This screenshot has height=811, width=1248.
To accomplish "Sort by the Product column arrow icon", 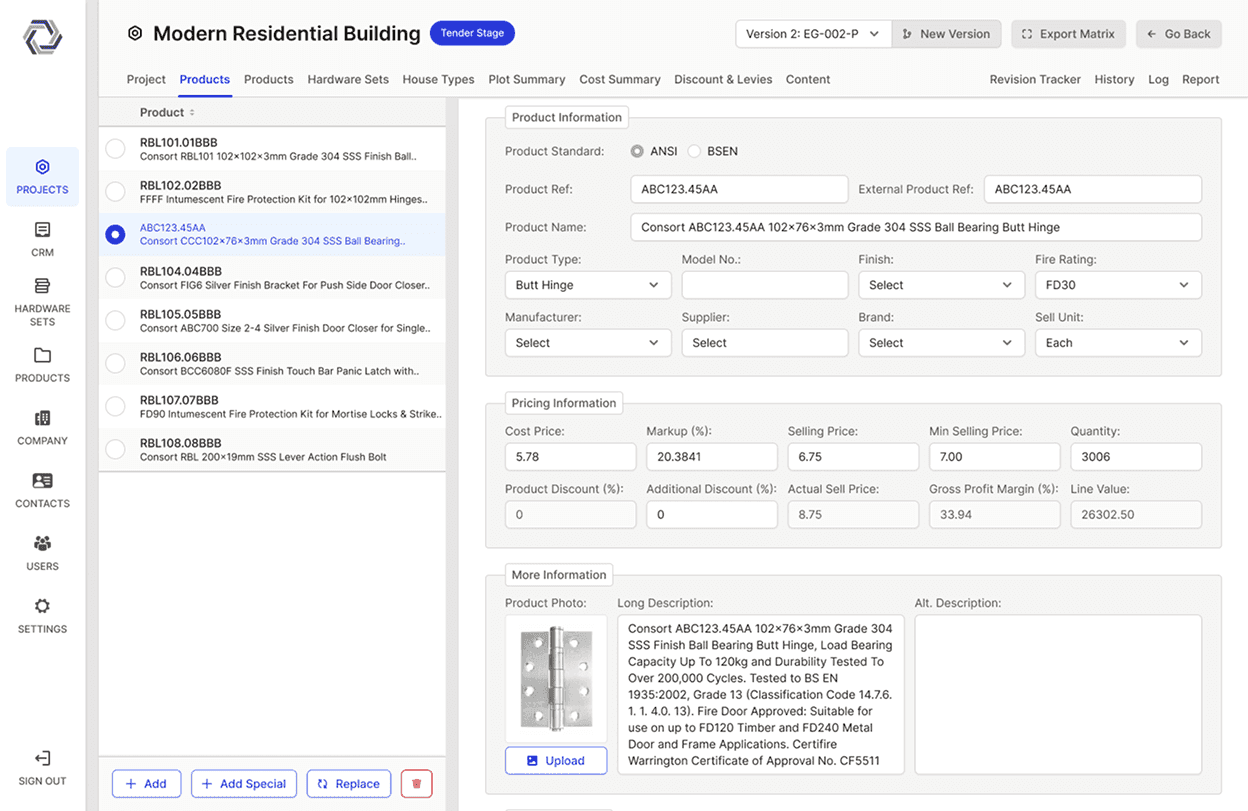I will pos(192,113).
